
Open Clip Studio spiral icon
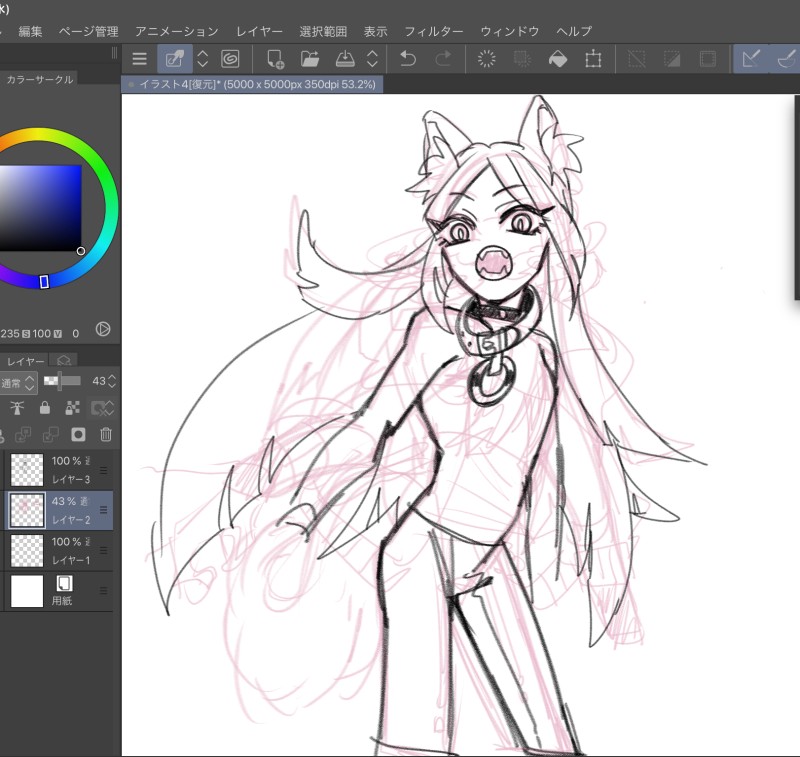pyautogui.click(x=230, y=59)
